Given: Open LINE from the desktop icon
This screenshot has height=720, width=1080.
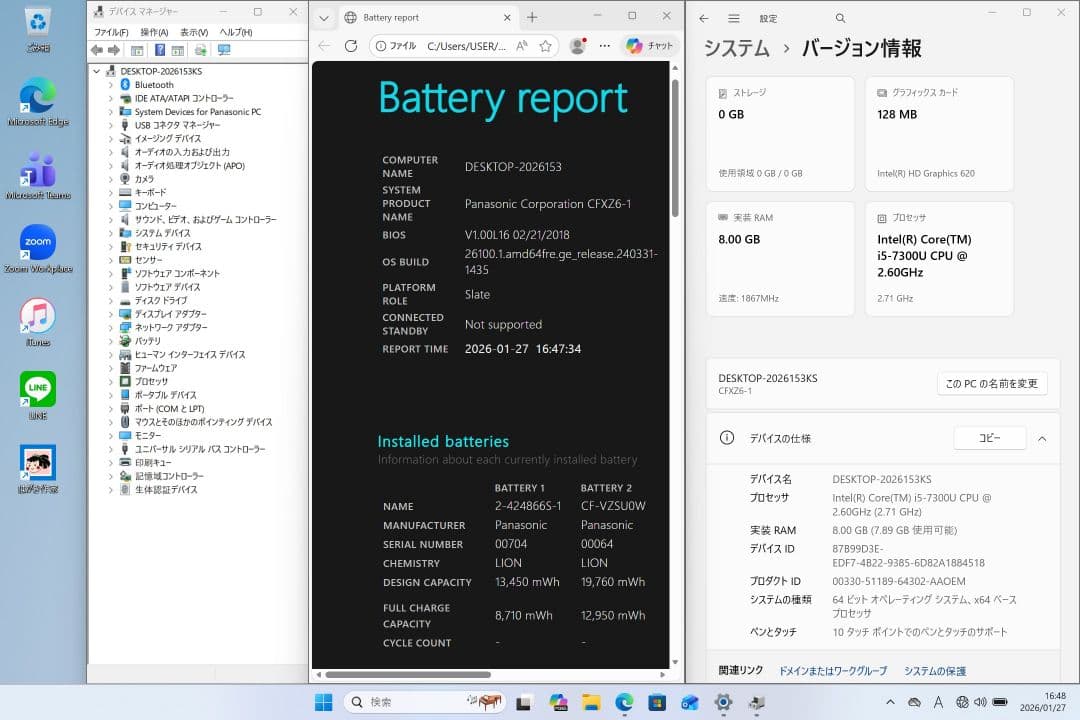Looking at the screenshot, I should [37, 390].
